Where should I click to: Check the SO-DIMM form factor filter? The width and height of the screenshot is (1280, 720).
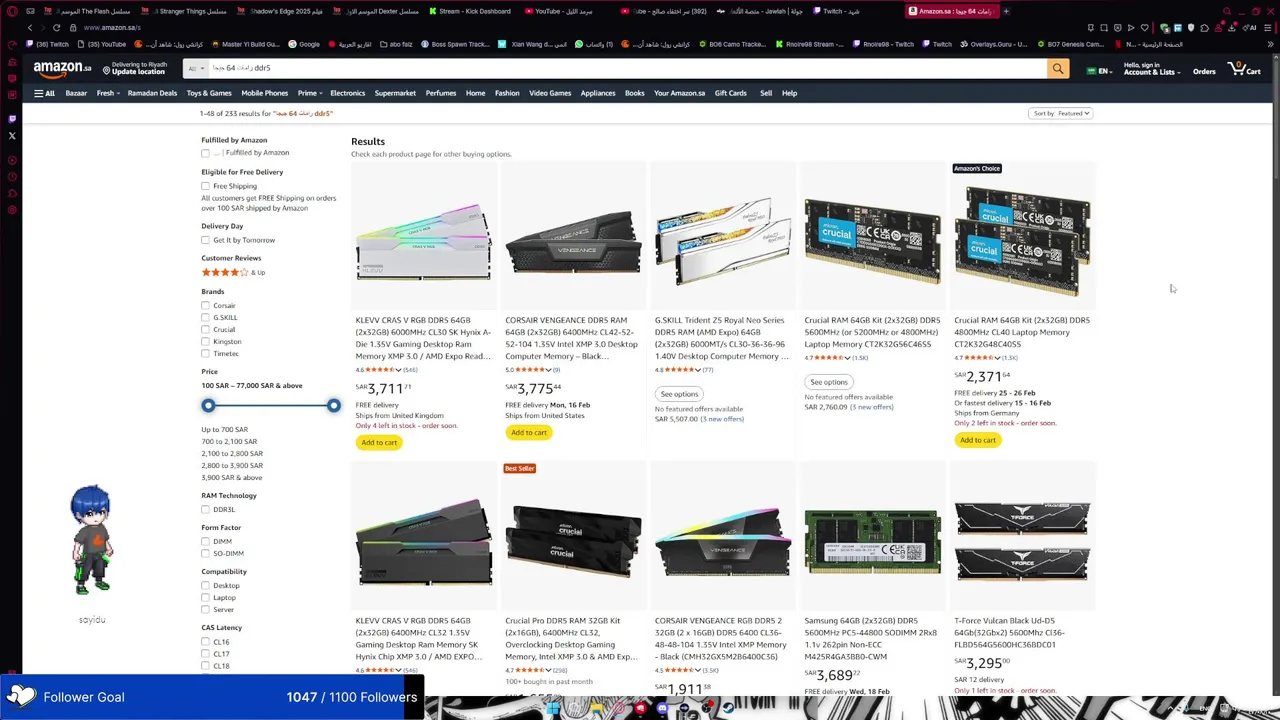(205, 553)
